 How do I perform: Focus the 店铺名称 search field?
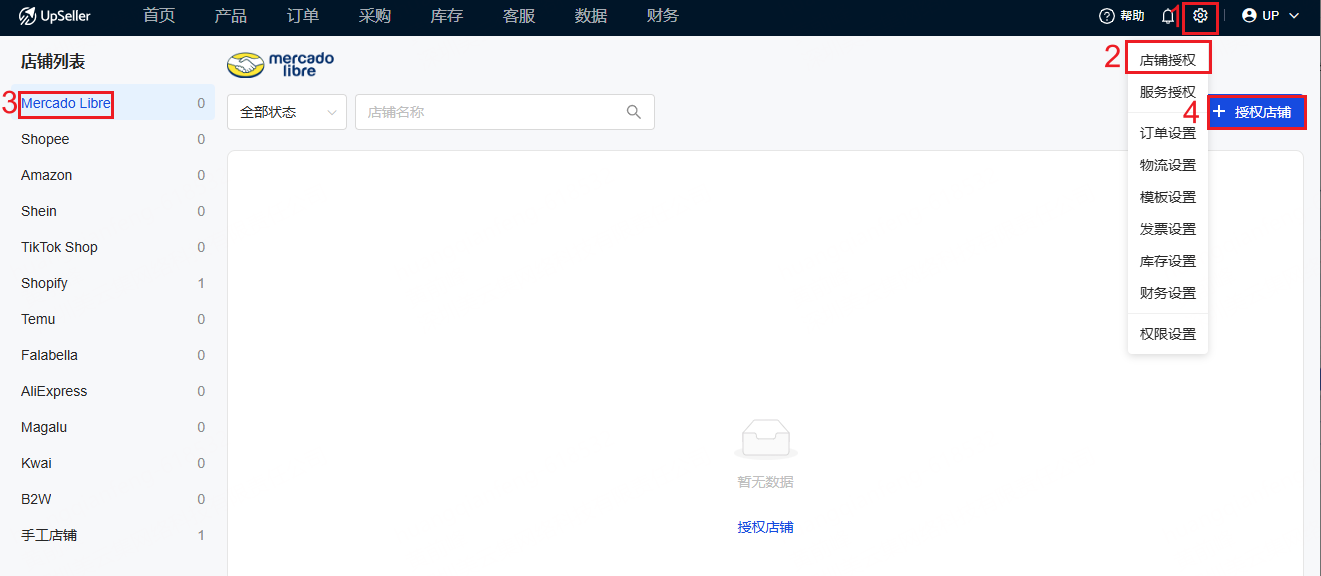tap(505, 112)
